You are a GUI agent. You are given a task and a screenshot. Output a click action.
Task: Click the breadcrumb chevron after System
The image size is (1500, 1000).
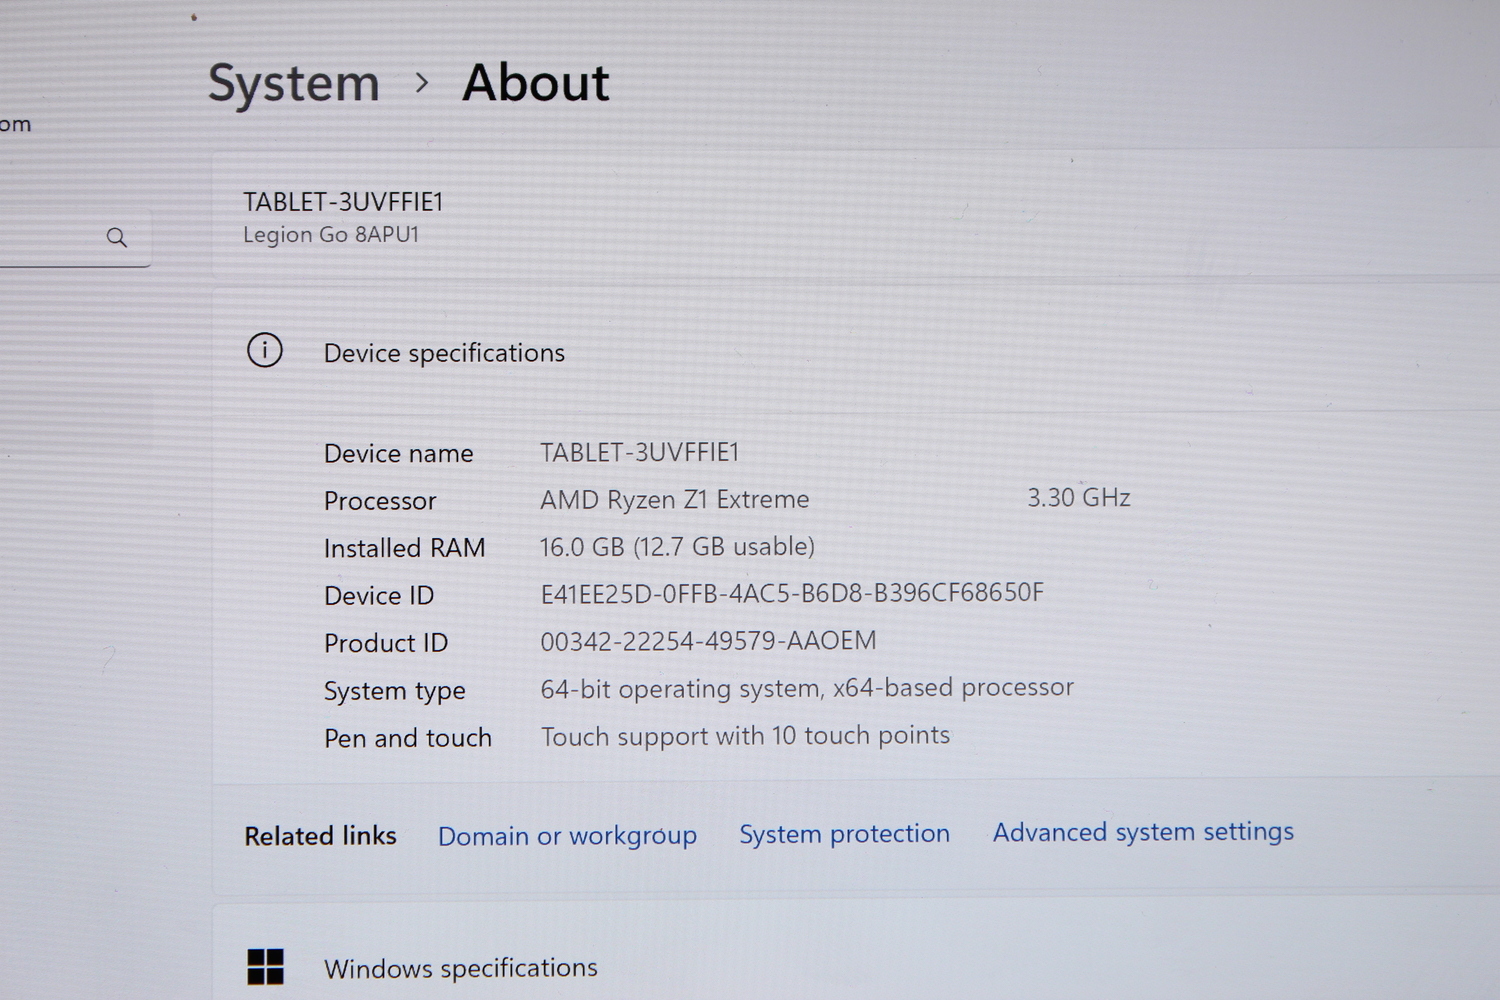point(422,83)
